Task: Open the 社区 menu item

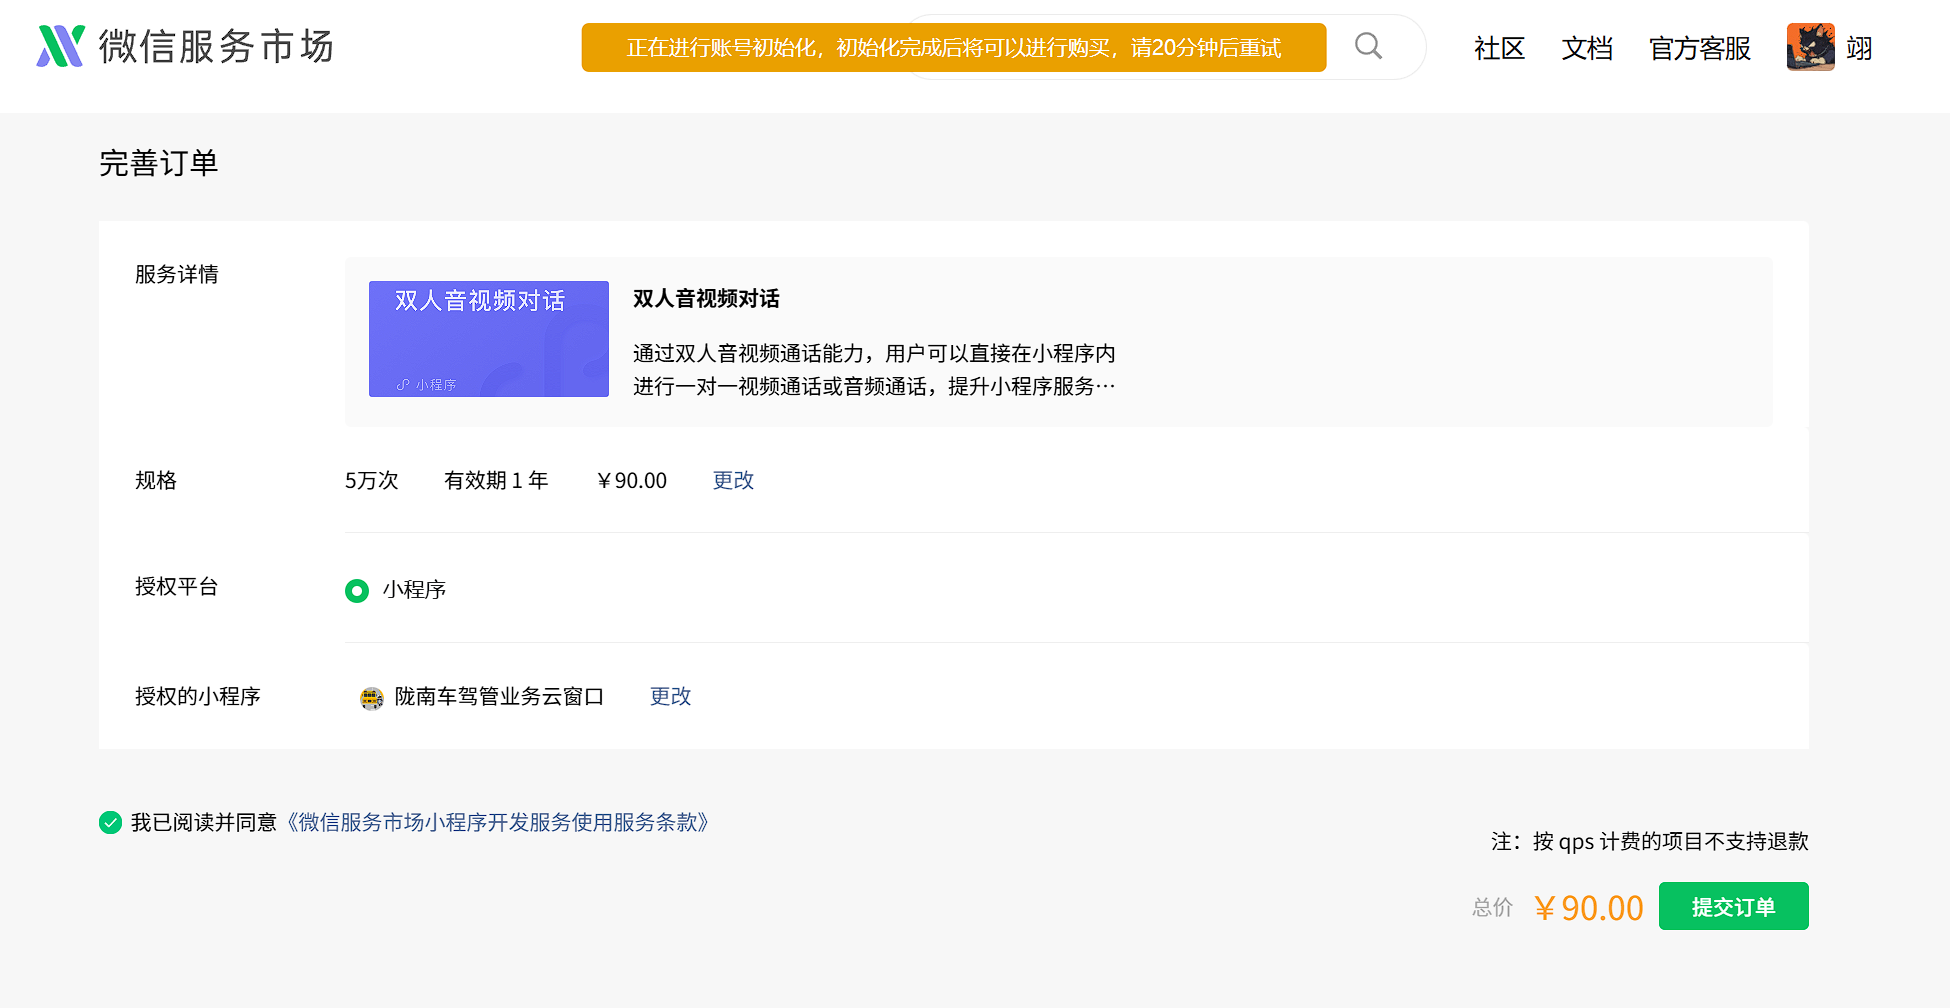Action: 1499,48
